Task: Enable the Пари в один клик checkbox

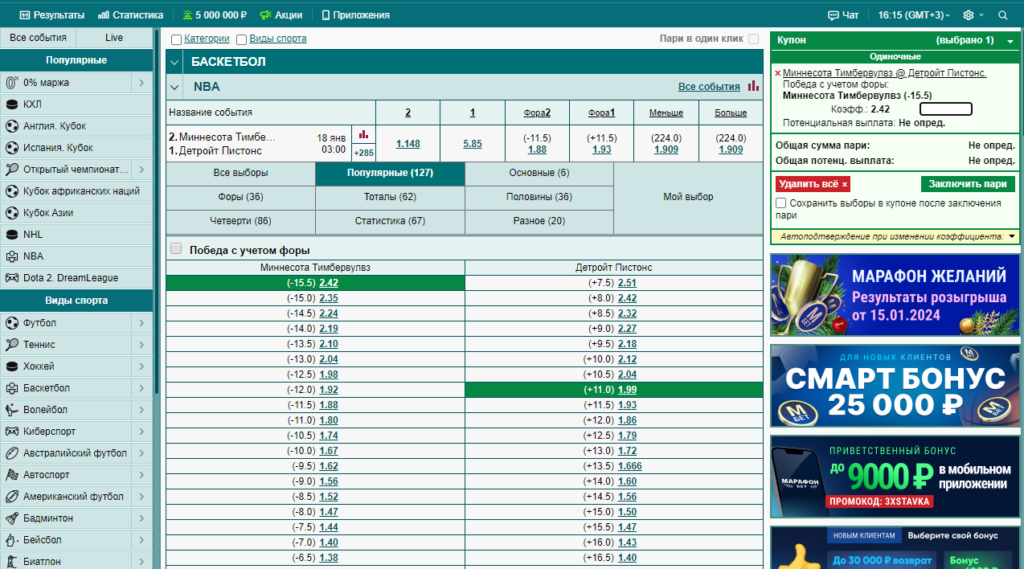Action: (x=754, y=39)
